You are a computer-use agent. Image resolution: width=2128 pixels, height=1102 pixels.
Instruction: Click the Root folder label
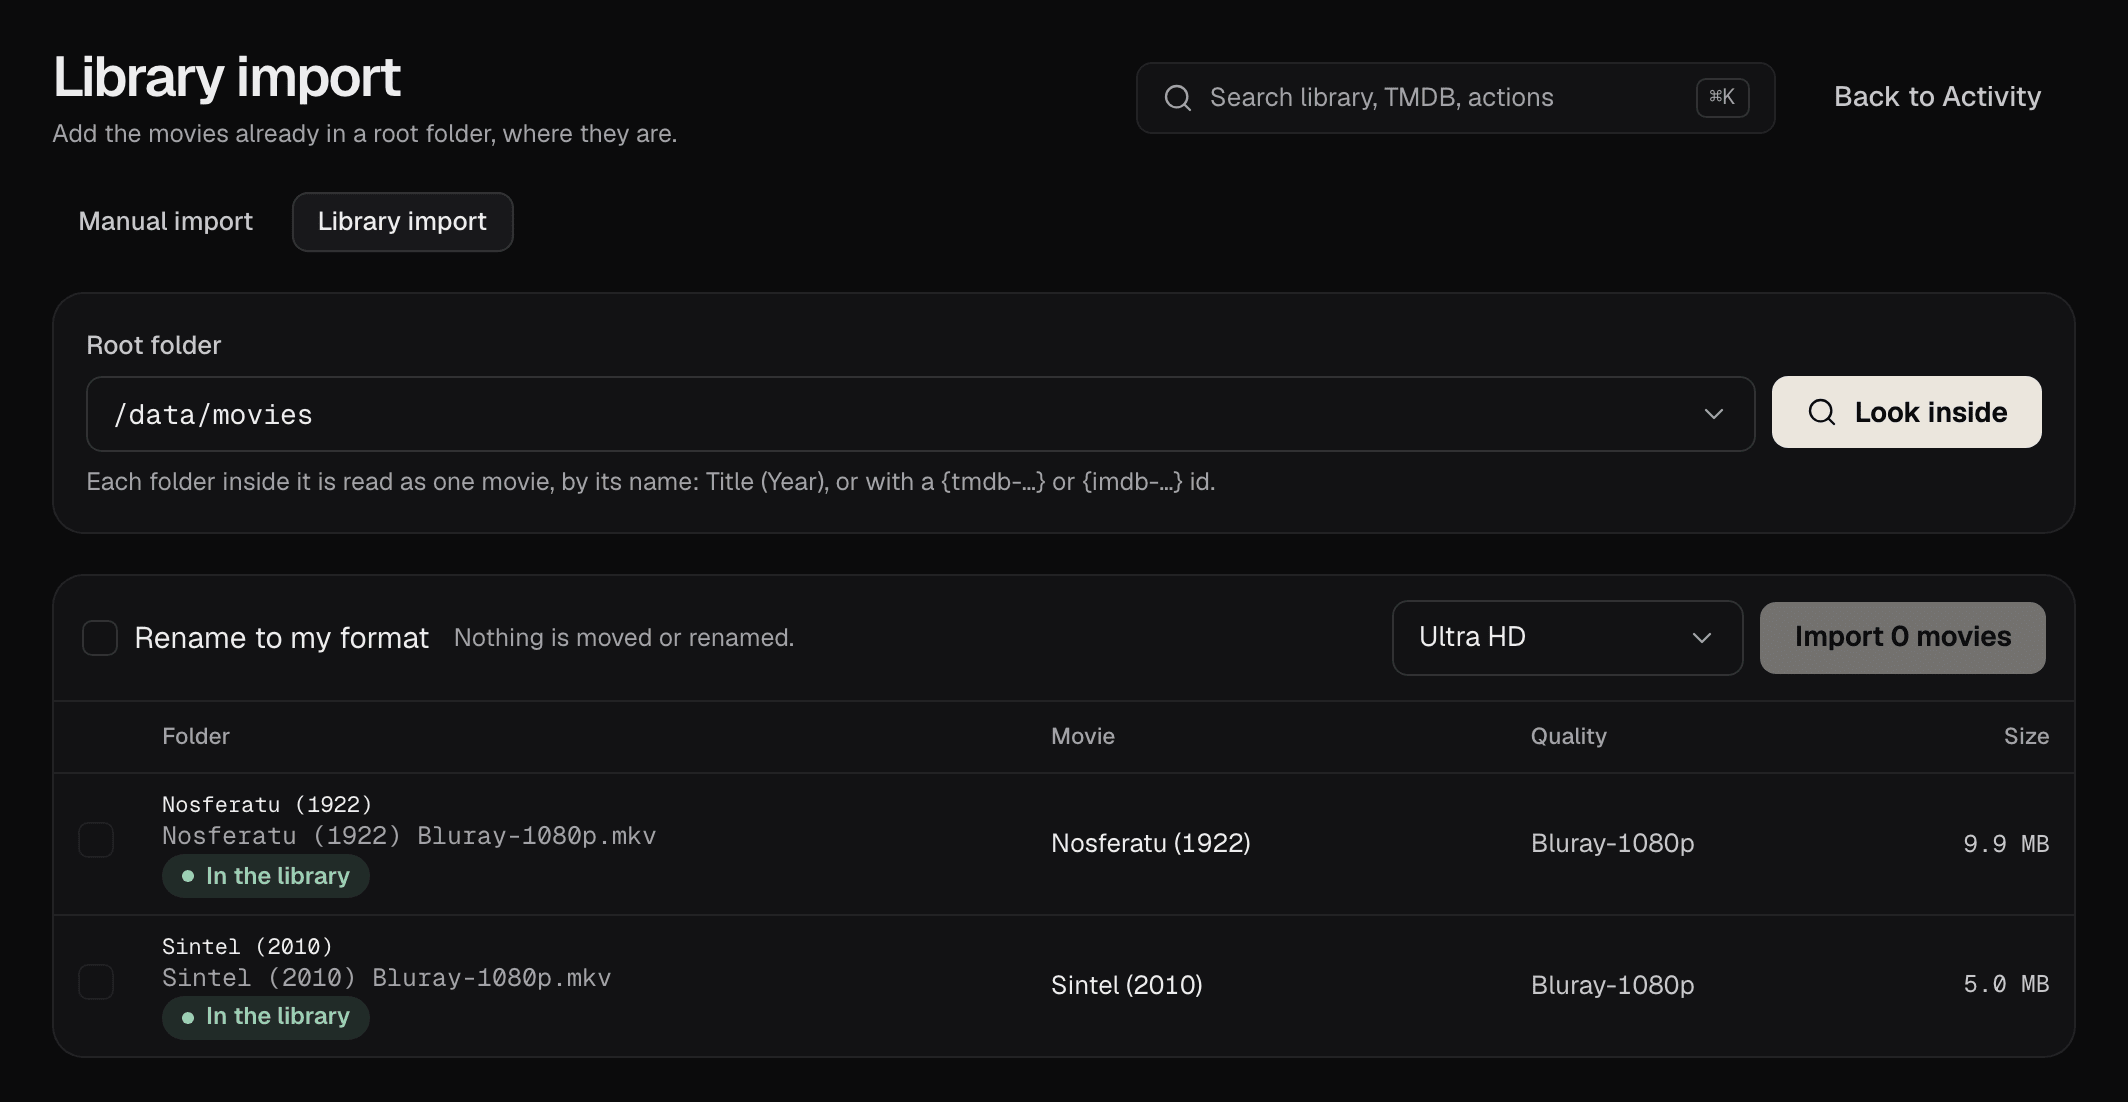154,346
